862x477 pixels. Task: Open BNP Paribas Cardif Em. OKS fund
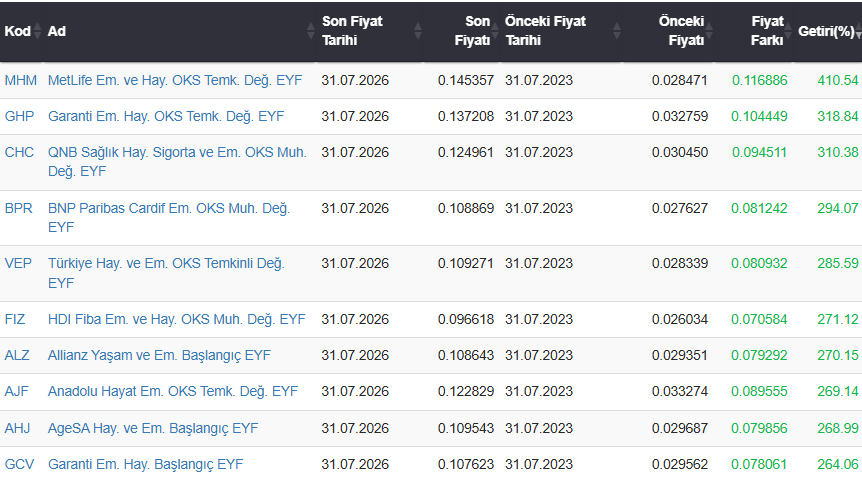(x=169, y=218)
